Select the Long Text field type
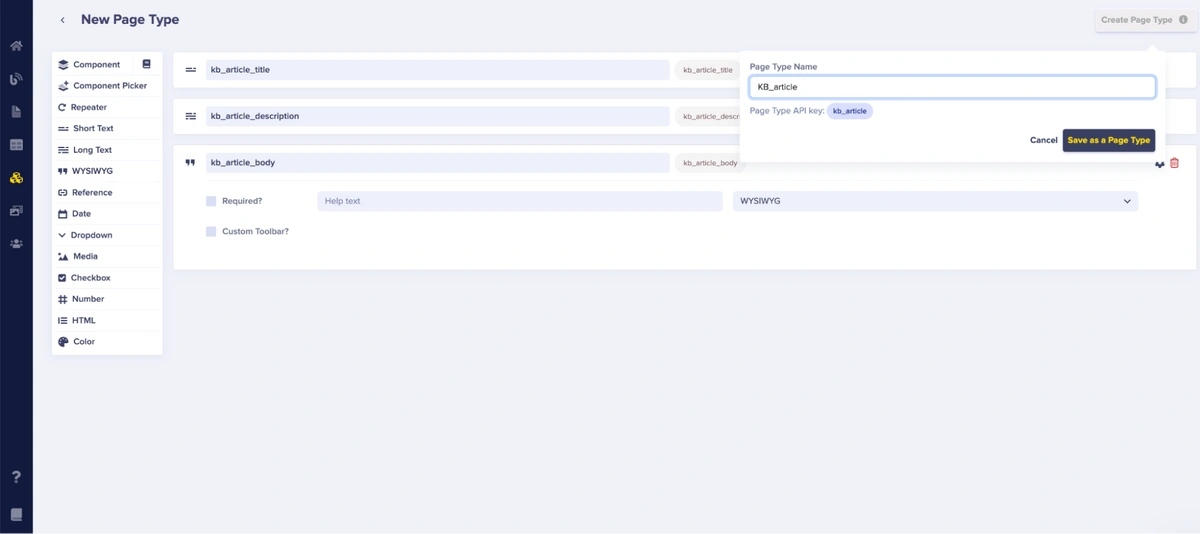Viewport: 1200px width, 534px height. pos(92,150)
